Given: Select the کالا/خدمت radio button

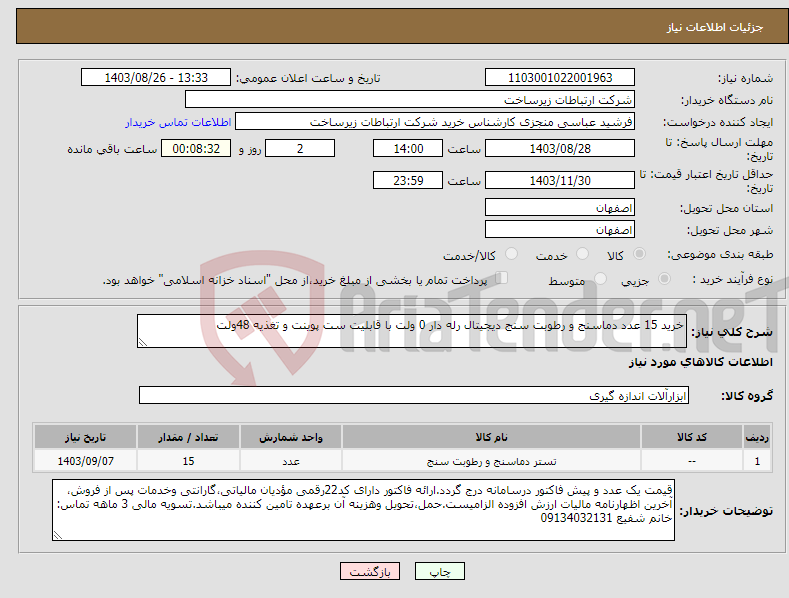Looking at the screenshot, I should pyautogui.click(x=511, y=254).
